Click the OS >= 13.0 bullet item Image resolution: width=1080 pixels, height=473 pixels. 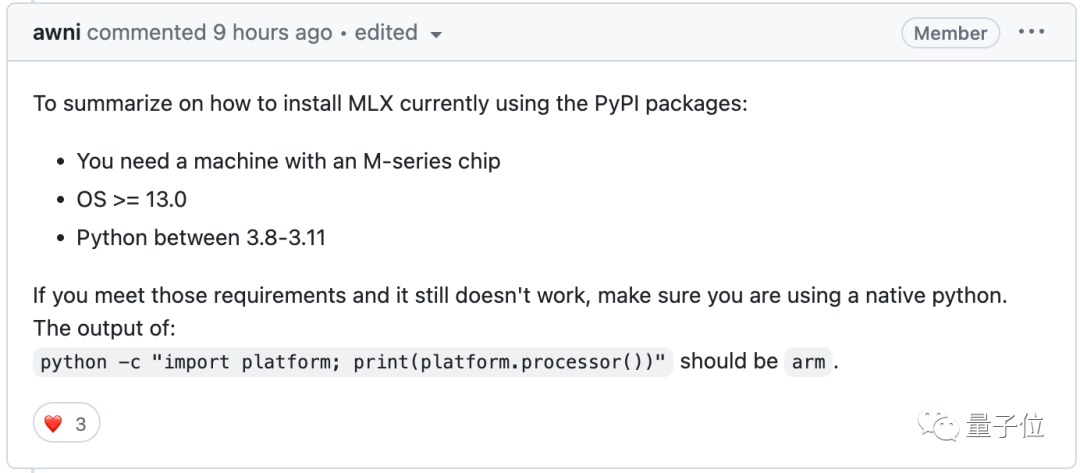[x=131, y=199]
